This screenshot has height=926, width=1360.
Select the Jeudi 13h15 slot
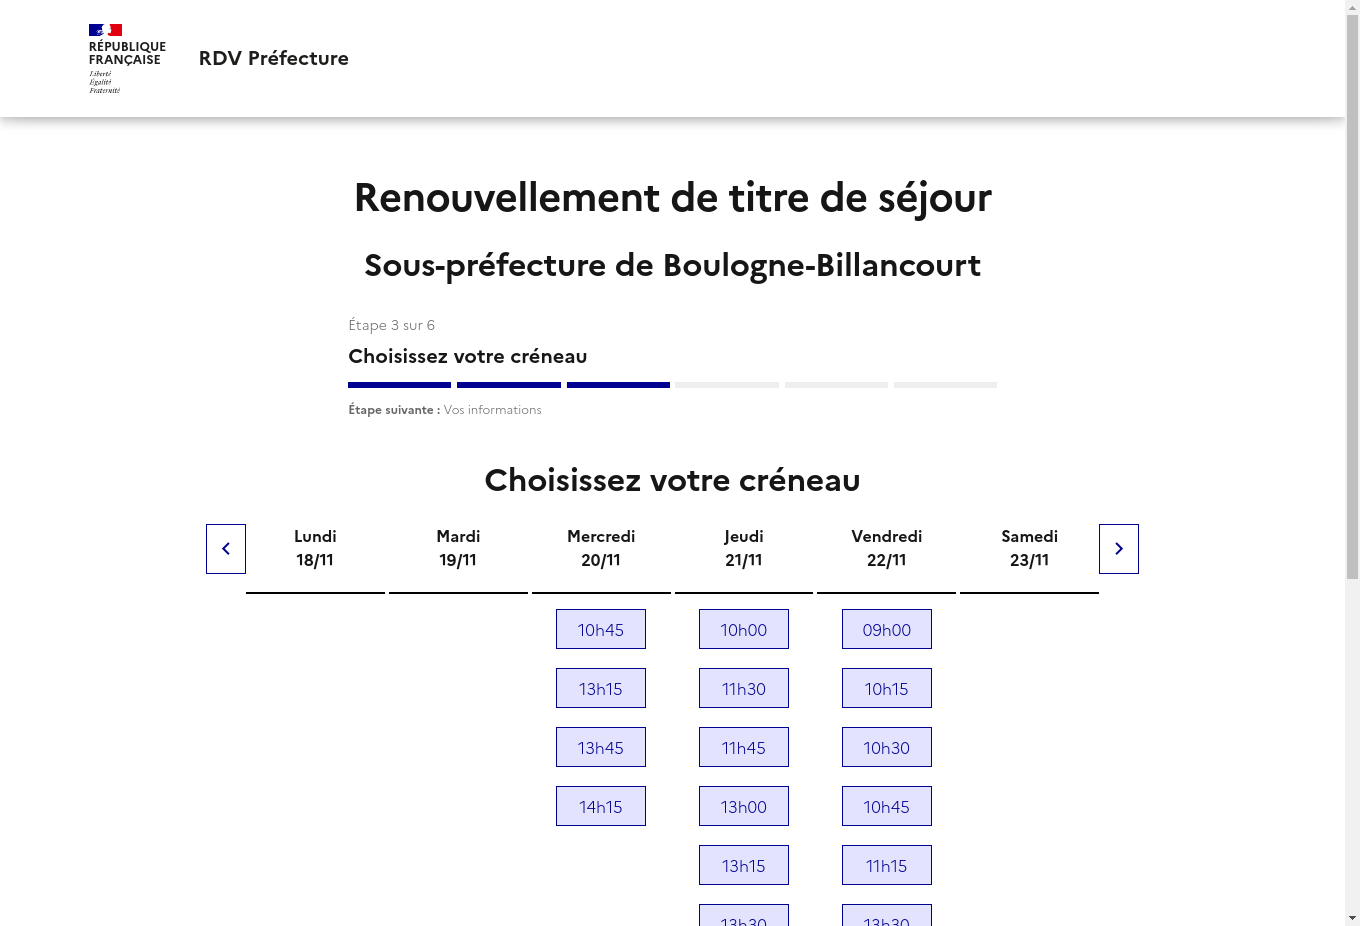tap(744, 865)
